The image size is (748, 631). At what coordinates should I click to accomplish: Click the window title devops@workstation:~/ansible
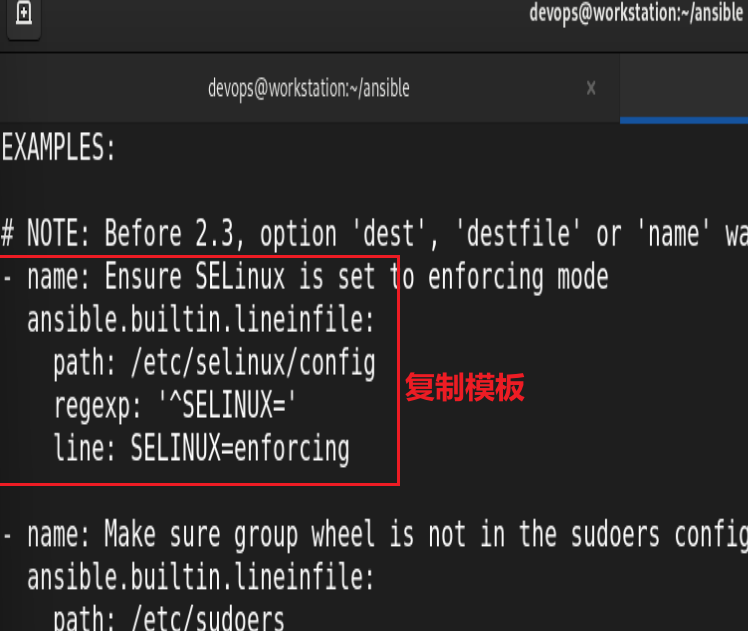(636, 13)
